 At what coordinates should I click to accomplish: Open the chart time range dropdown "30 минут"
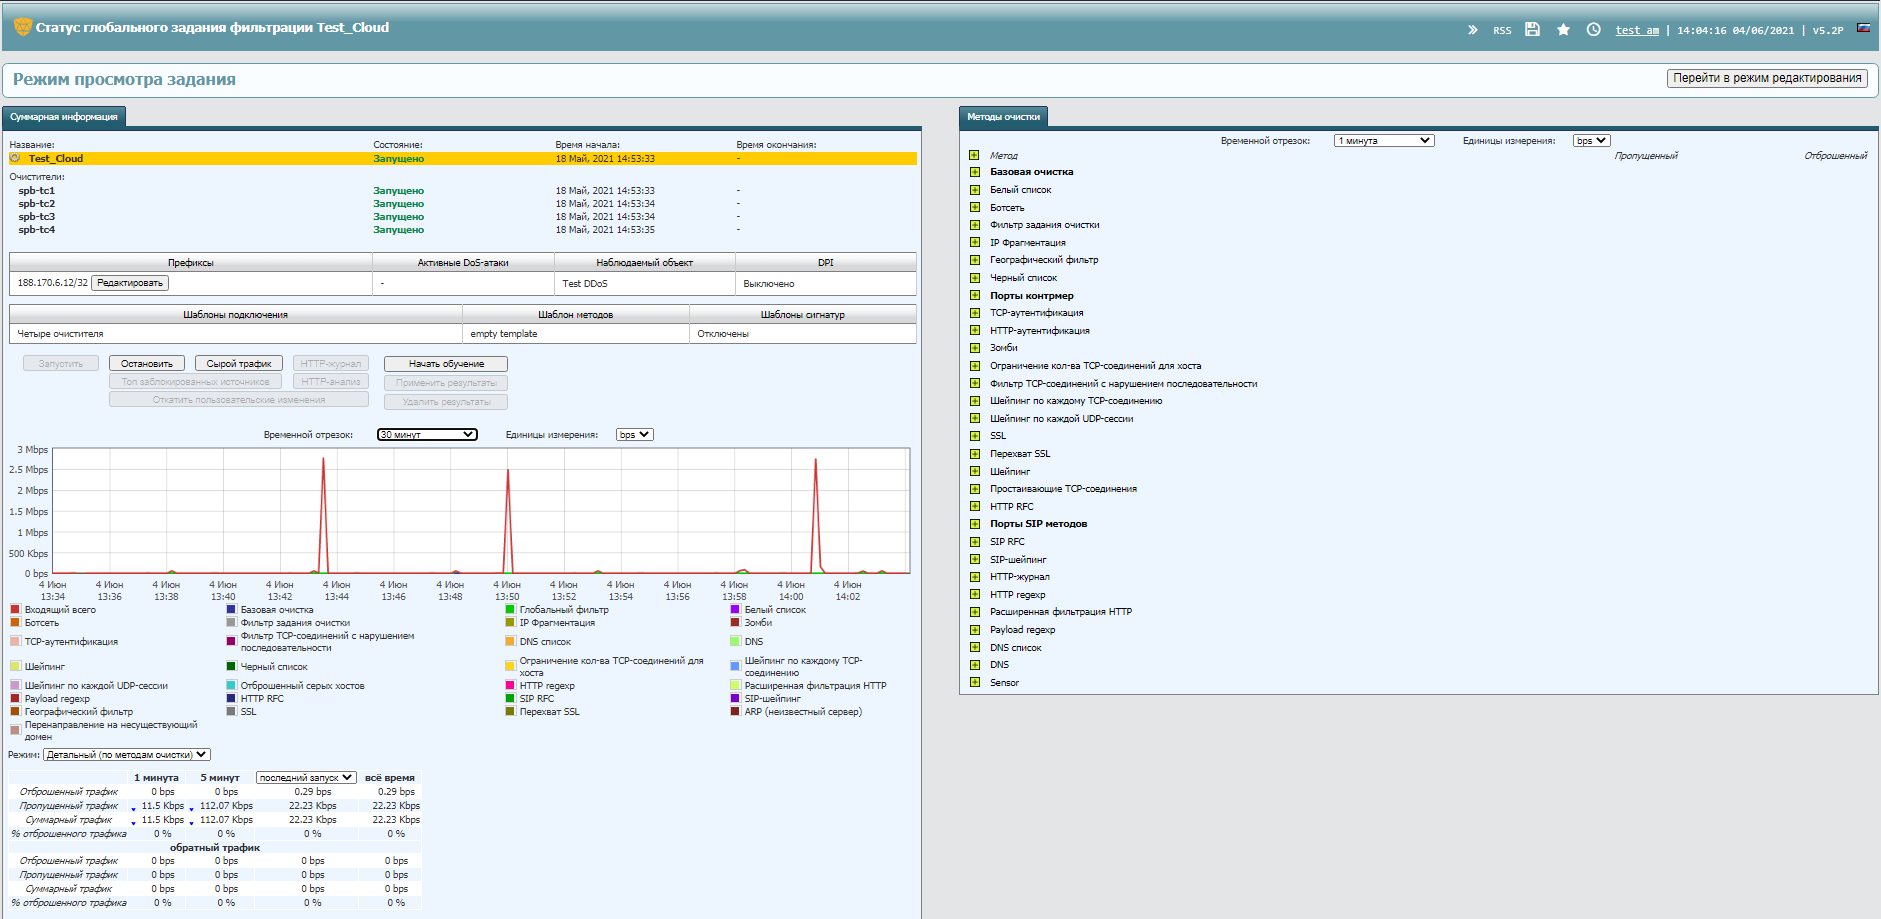427,435
